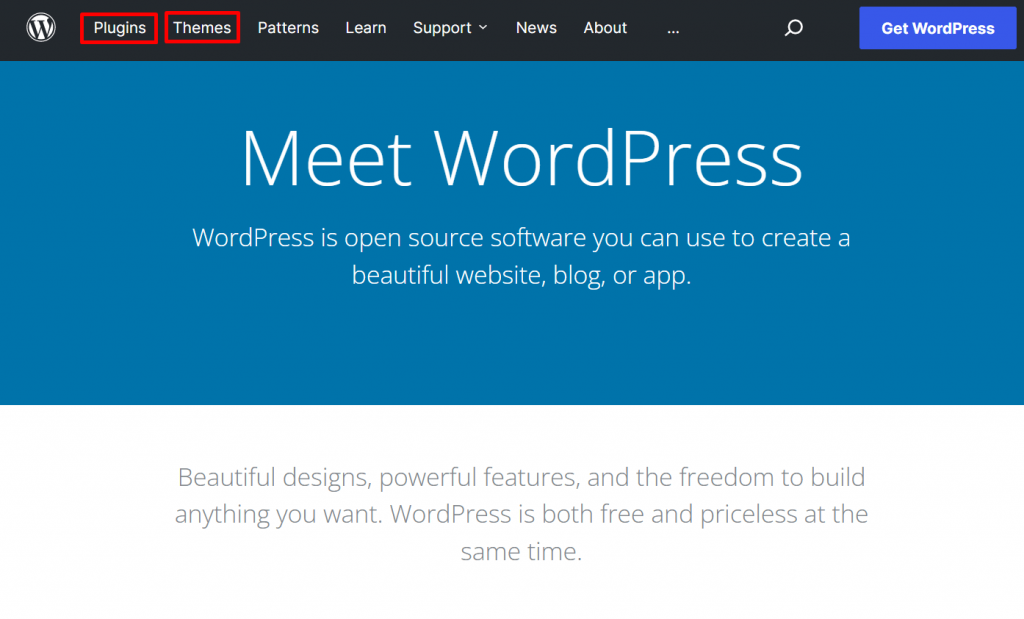The width and height of the screenshot is (1024, 619).
Task: Click the Get WordPress button
Action: 938,28
